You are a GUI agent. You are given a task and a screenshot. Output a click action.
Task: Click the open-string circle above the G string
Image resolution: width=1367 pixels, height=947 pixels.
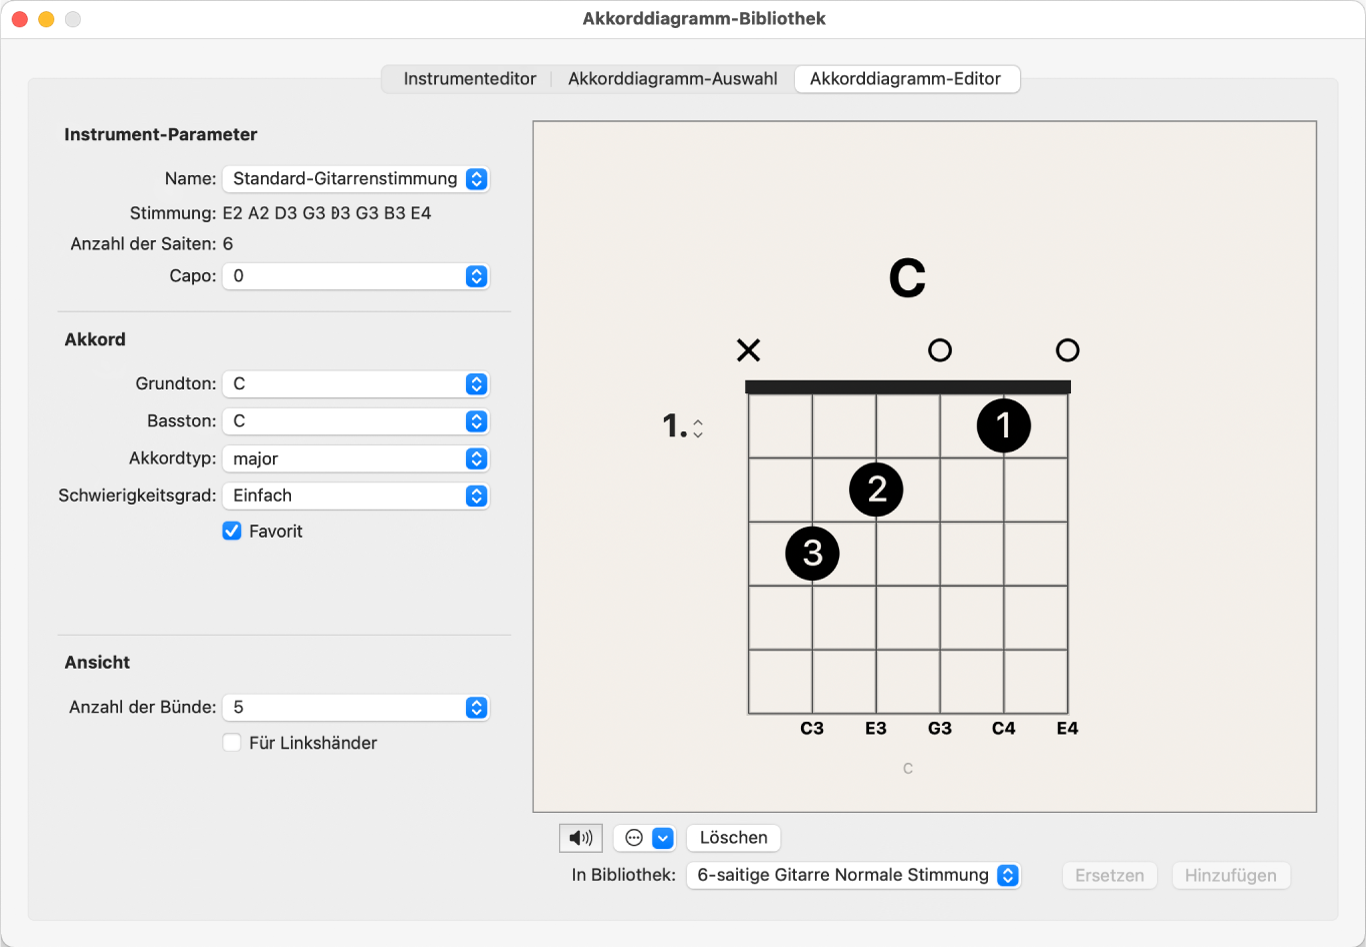(x=939, y=351)
